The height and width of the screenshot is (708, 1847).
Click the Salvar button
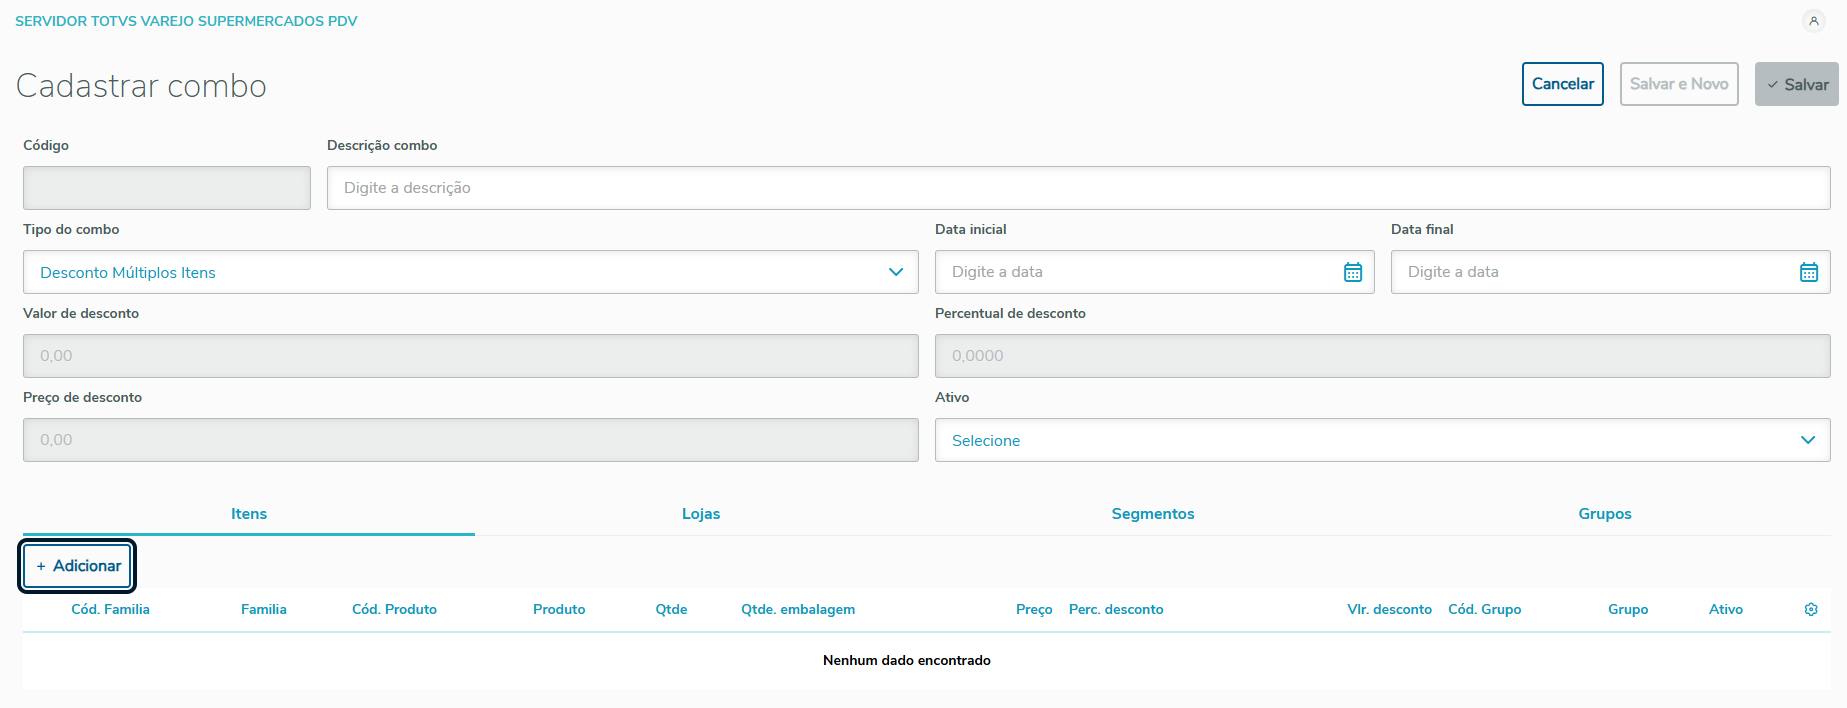click(x=1797, y=84)
